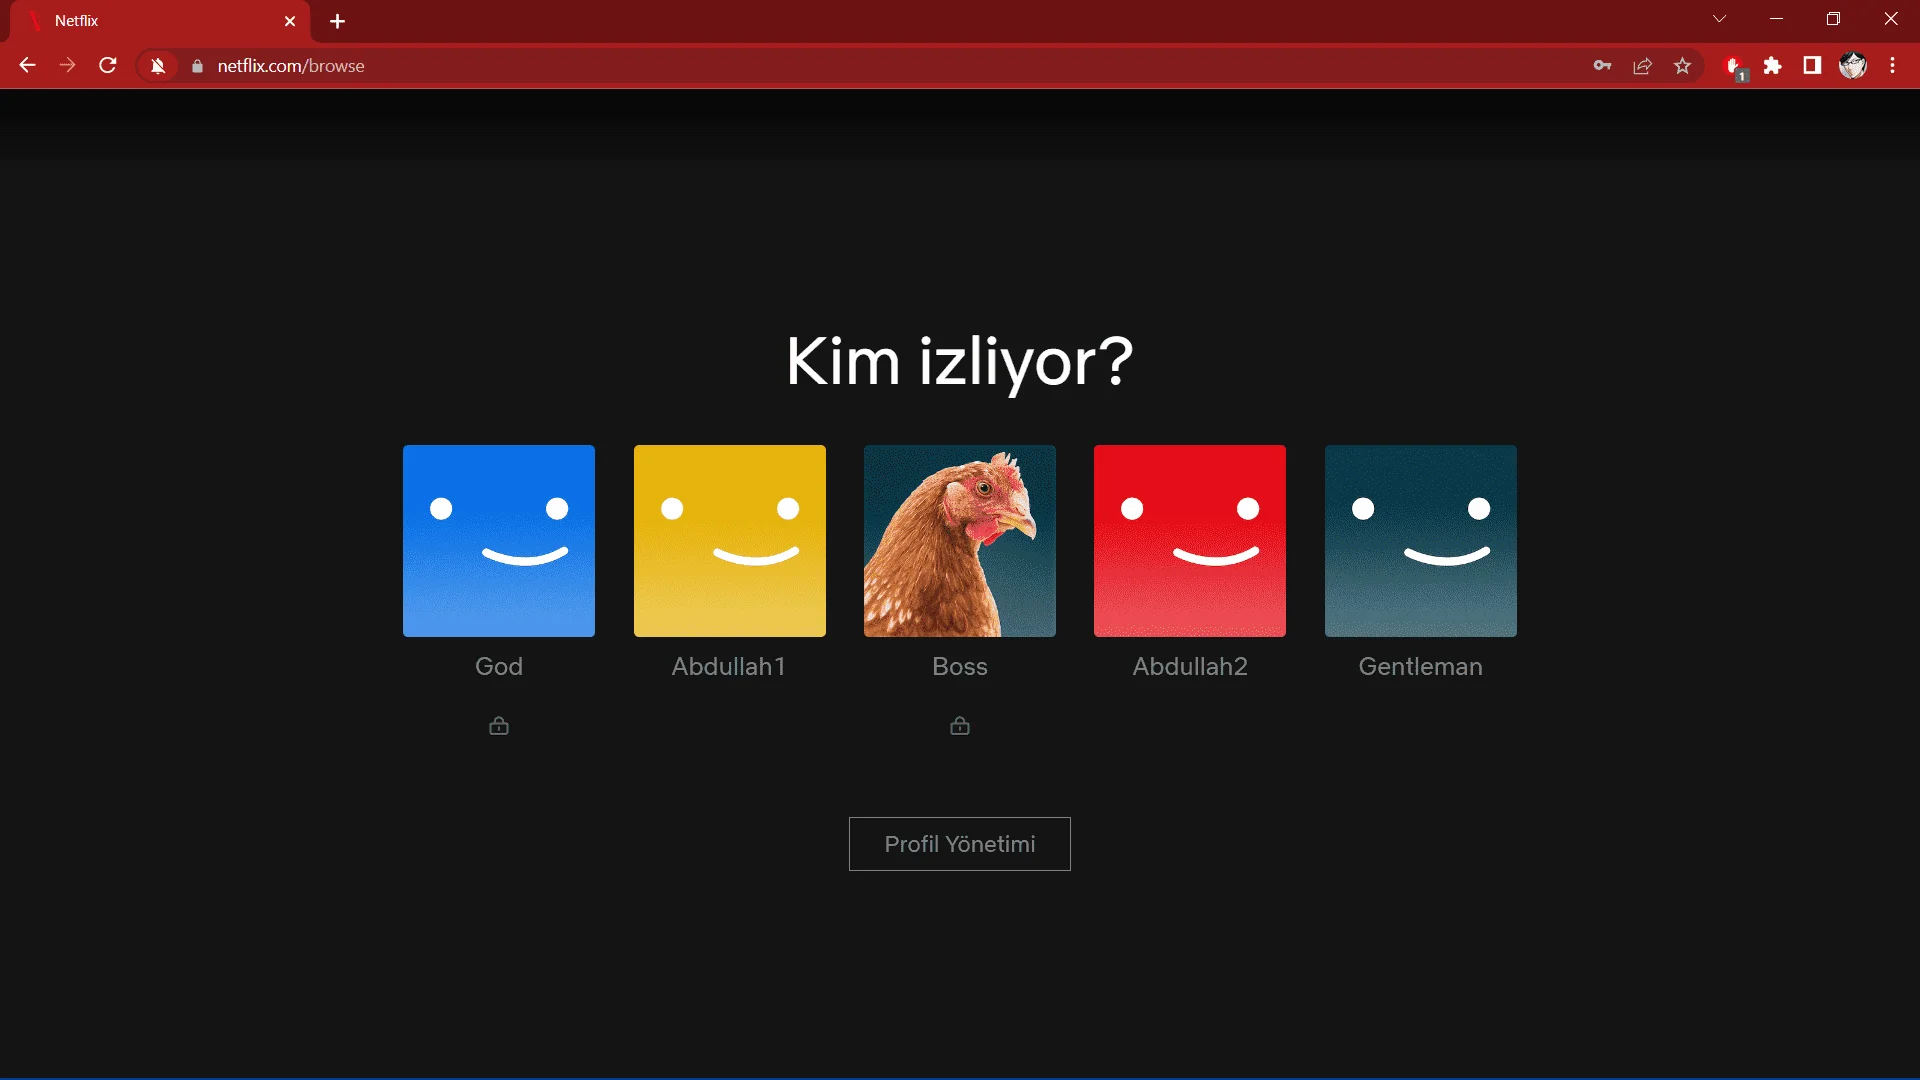Pick the dark teal Gentleman profile avatar

[x=1421, y=541]
